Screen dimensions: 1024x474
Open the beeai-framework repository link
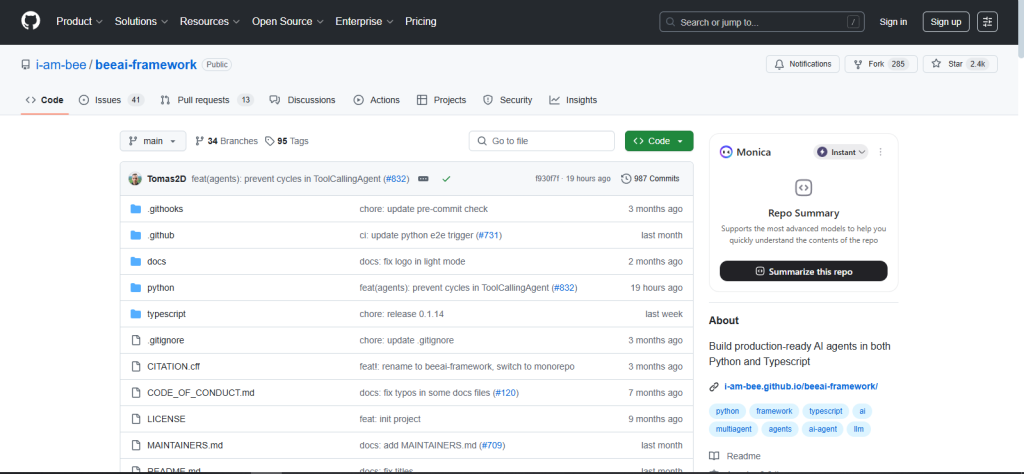click(x=146, y=65)
